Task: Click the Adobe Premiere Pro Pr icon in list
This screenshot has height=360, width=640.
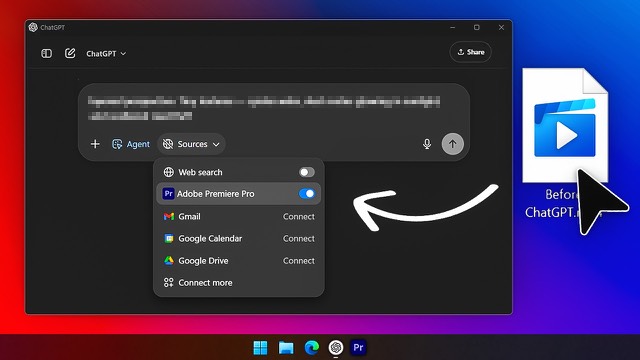Action: tap(168, 193)
